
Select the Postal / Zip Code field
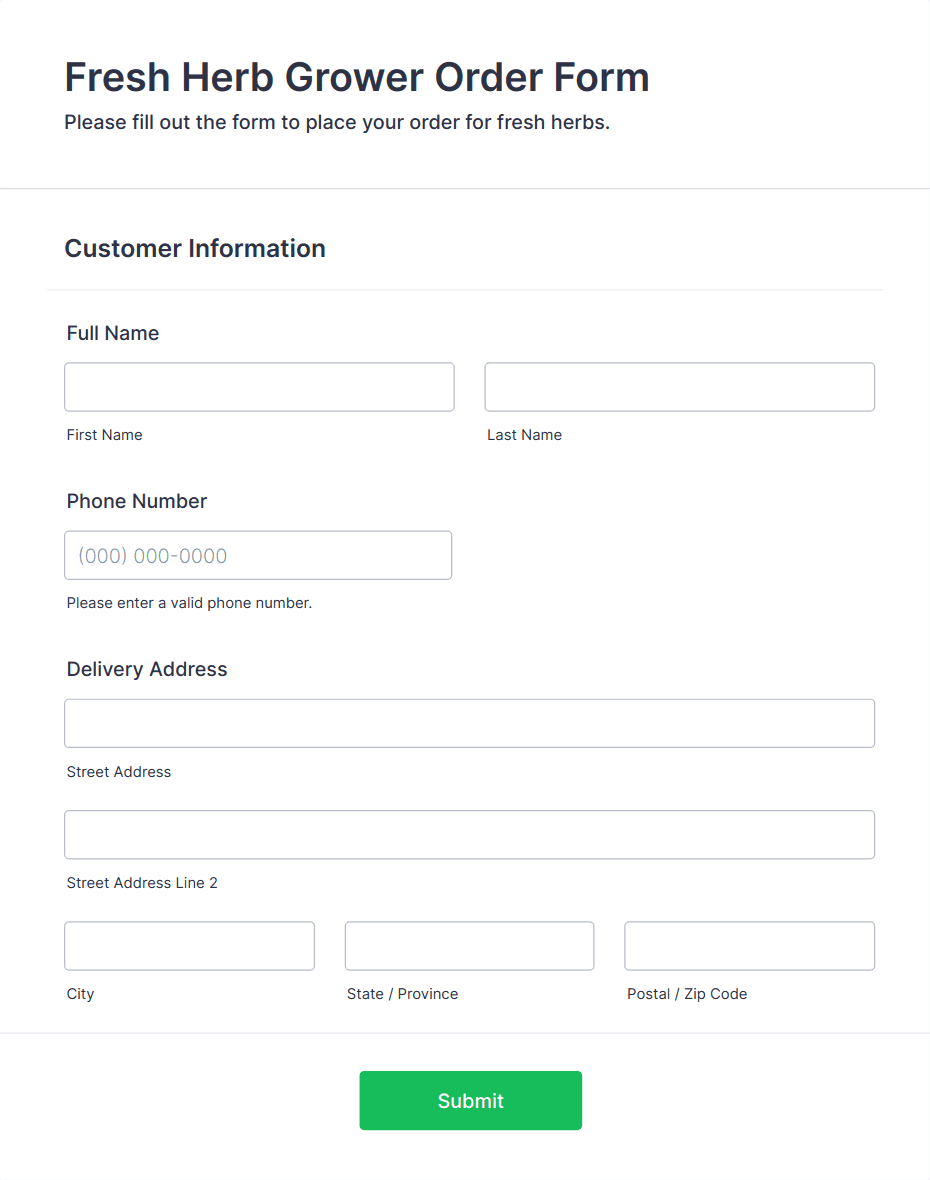(749, 946)
